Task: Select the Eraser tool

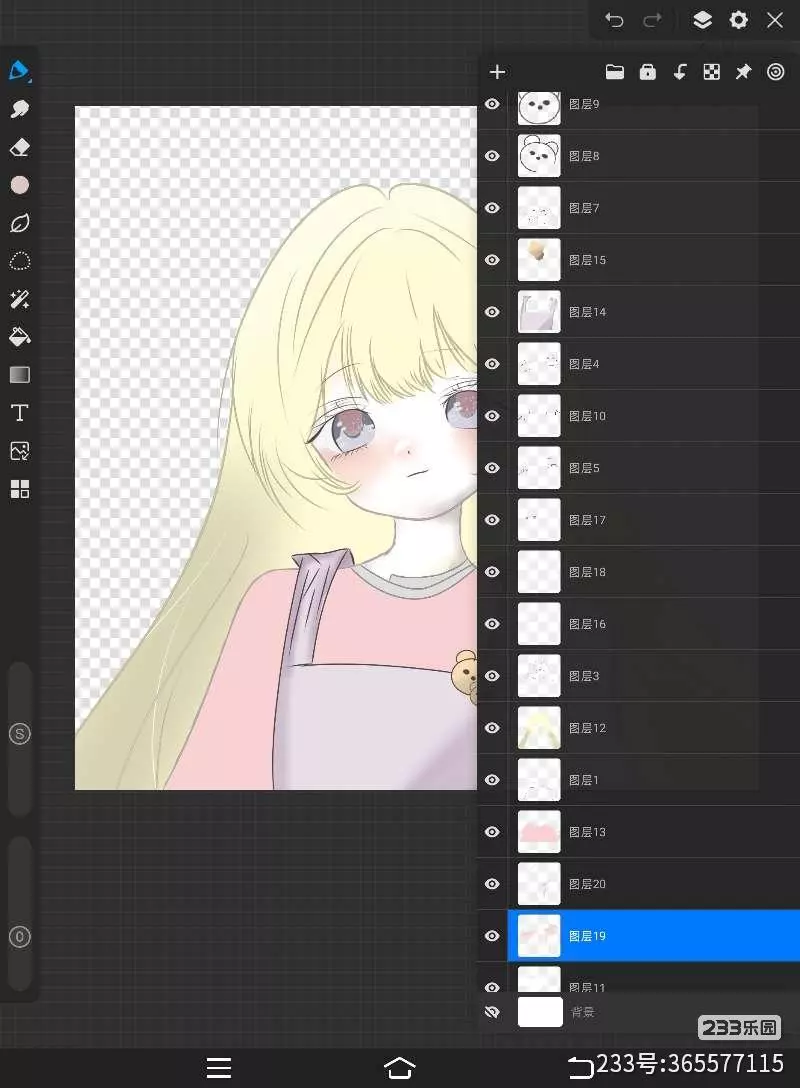Action: [19, 147]
